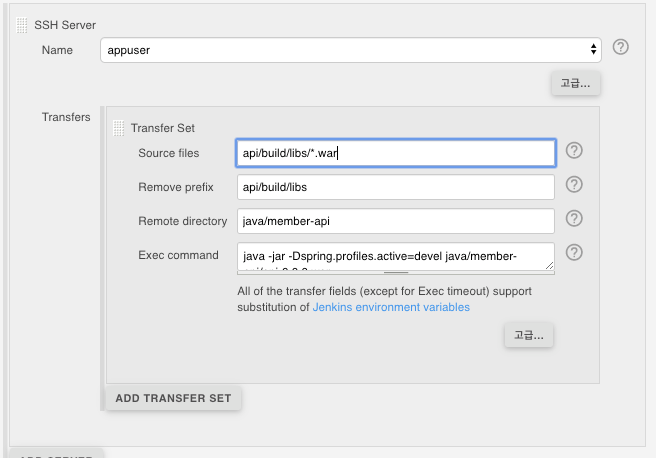Grab the SSH Server drag handle
This screenshot has height=458, width=656.
[22, 25]
